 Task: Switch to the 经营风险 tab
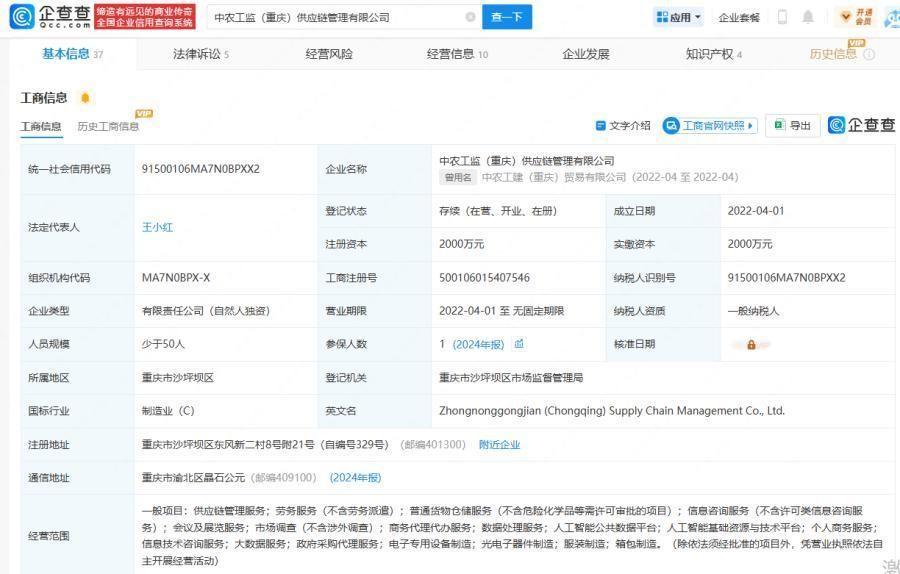[329, 54]
